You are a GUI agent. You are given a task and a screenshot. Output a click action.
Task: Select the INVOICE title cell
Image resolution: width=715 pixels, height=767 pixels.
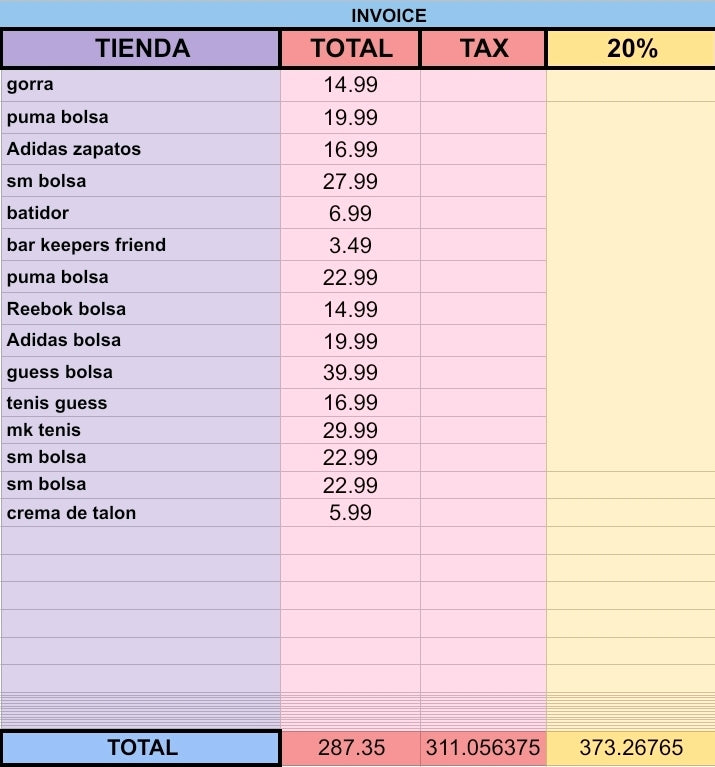[358, 15]
